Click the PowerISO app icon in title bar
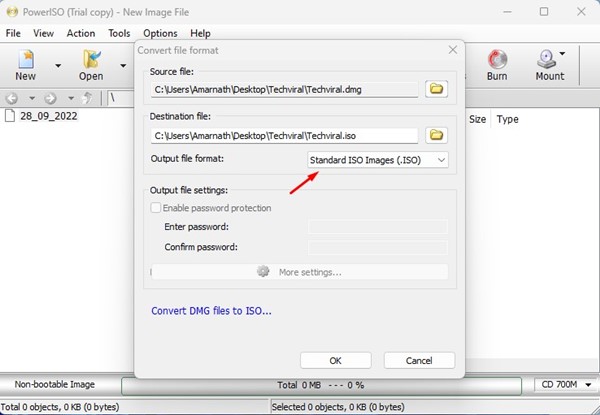The width and height of the screenshot is (600, 415). pos(12,12)
